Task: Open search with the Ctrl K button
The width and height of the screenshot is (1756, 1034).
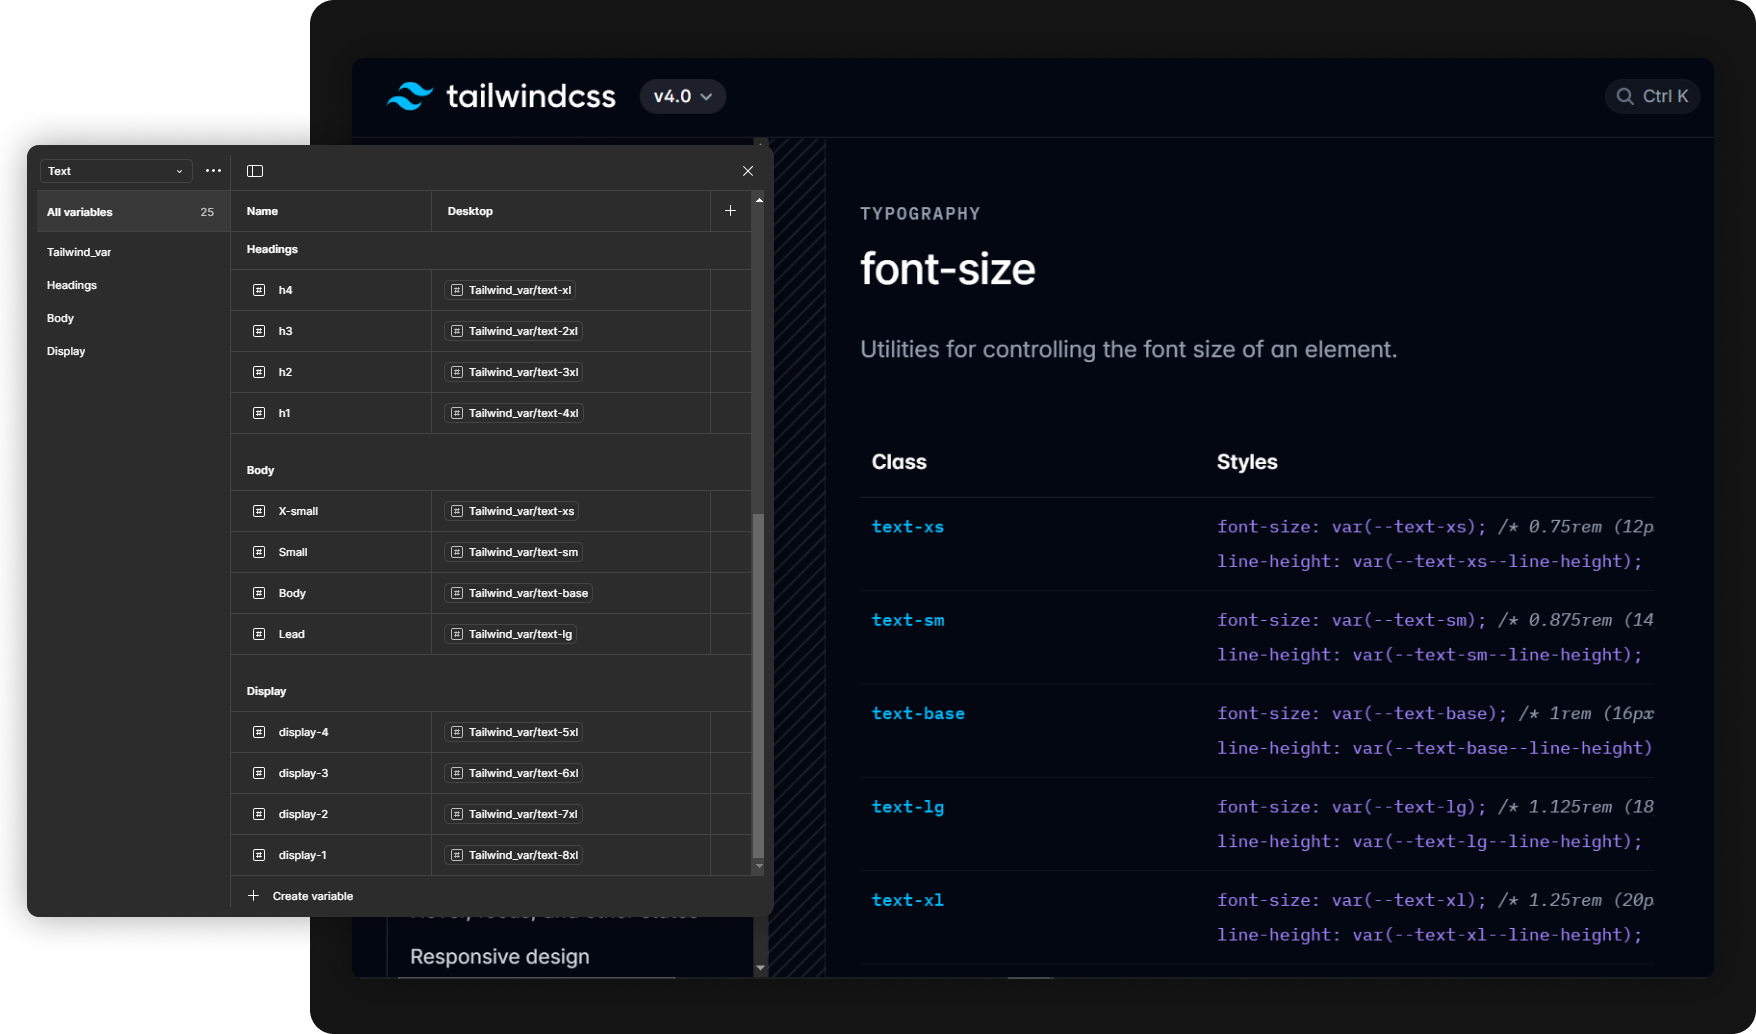Action: pyautogui.click(x=1652, y=96)
